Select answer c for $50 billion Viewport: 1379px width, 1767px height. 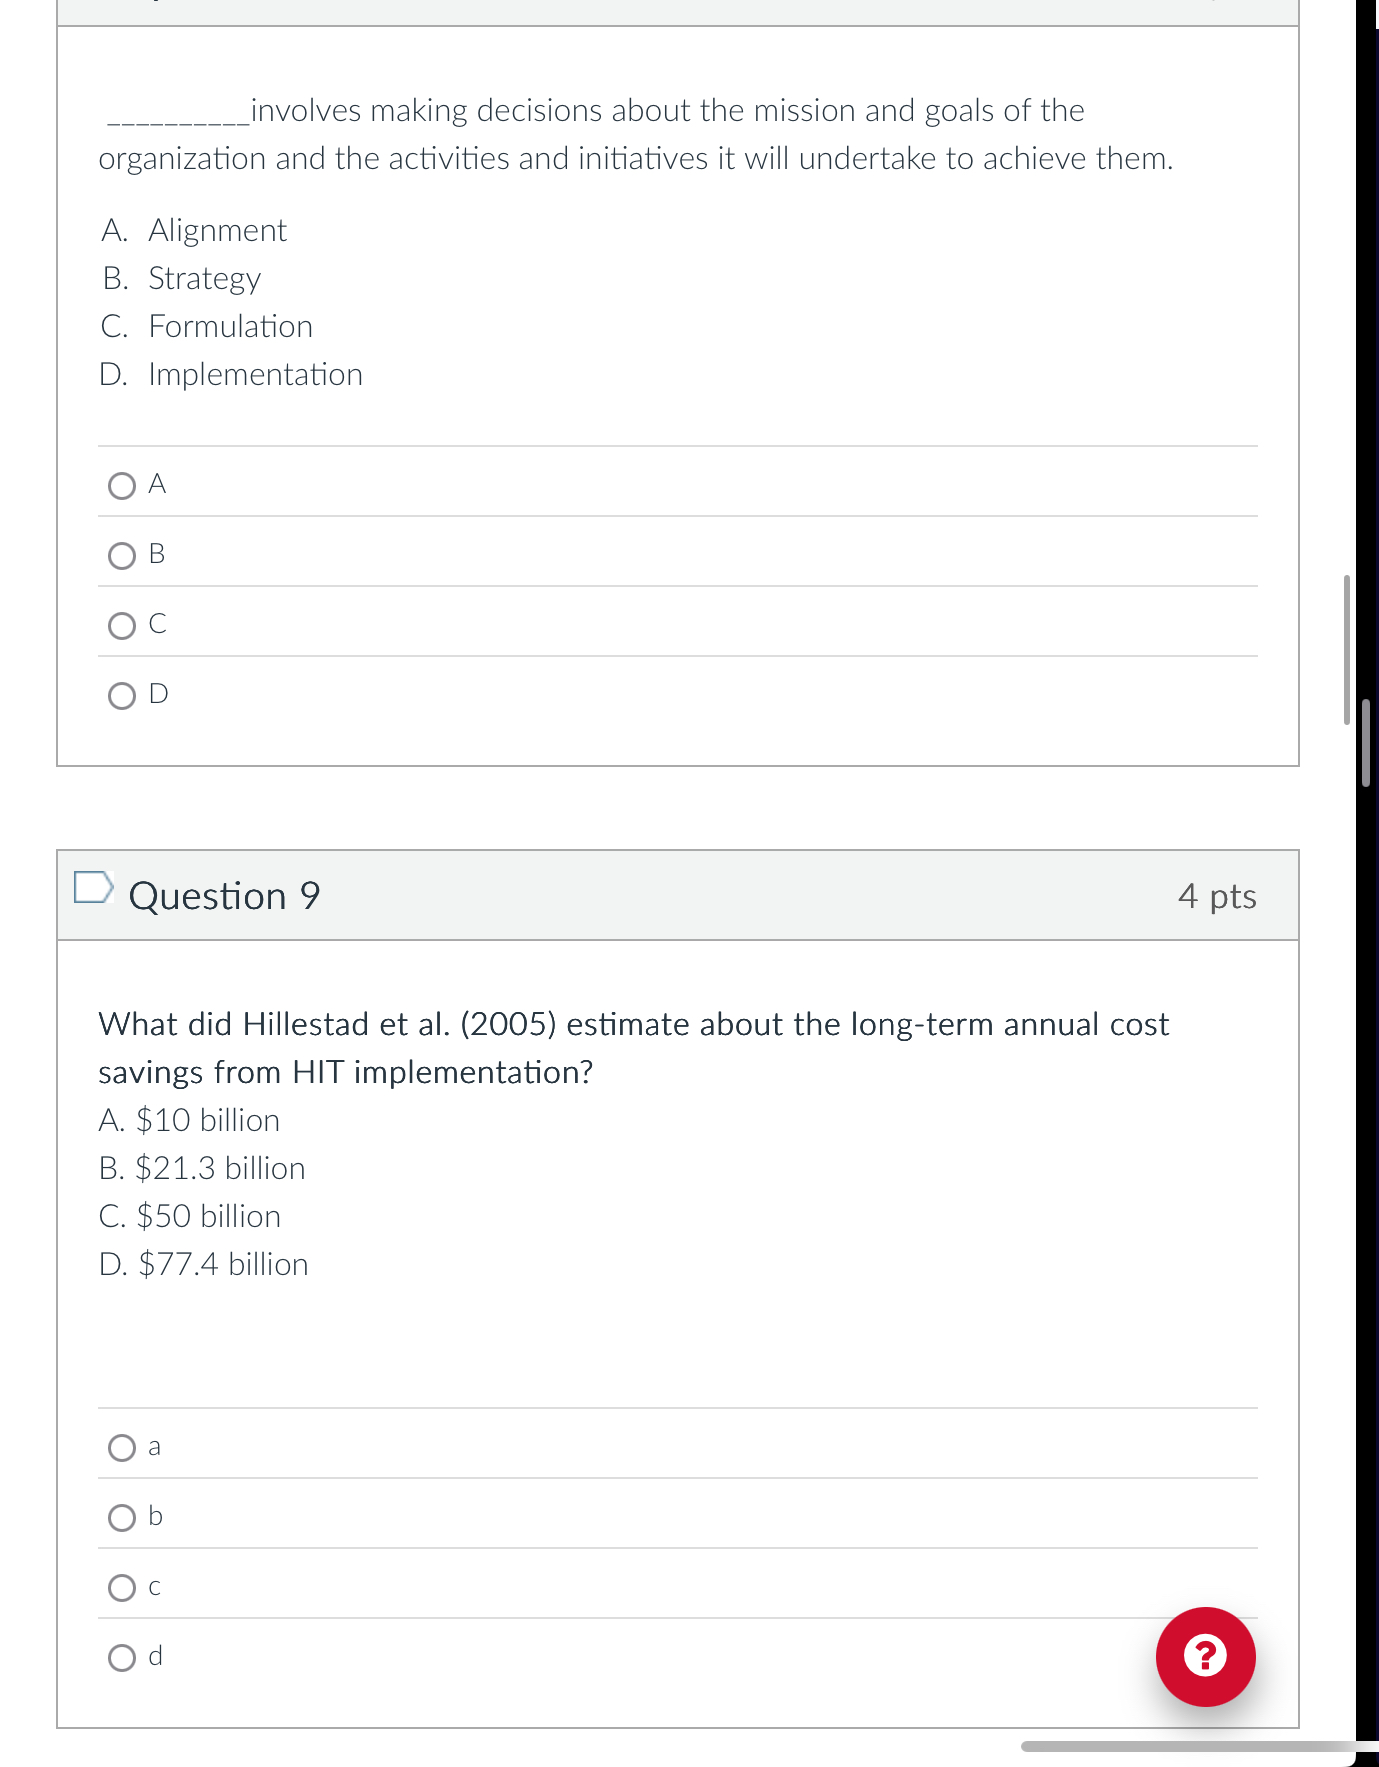click(x=120, y=1588)
